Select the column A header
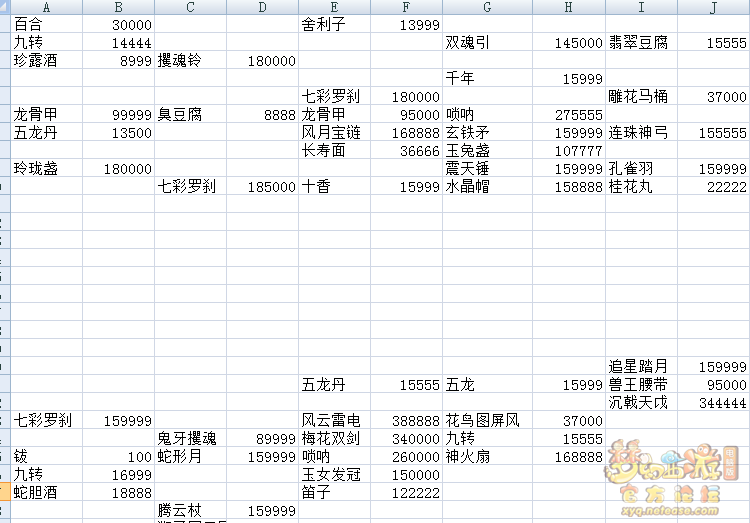Image resolution: width=750 pixels, height=523 pixels. click(x=47, y=7)
